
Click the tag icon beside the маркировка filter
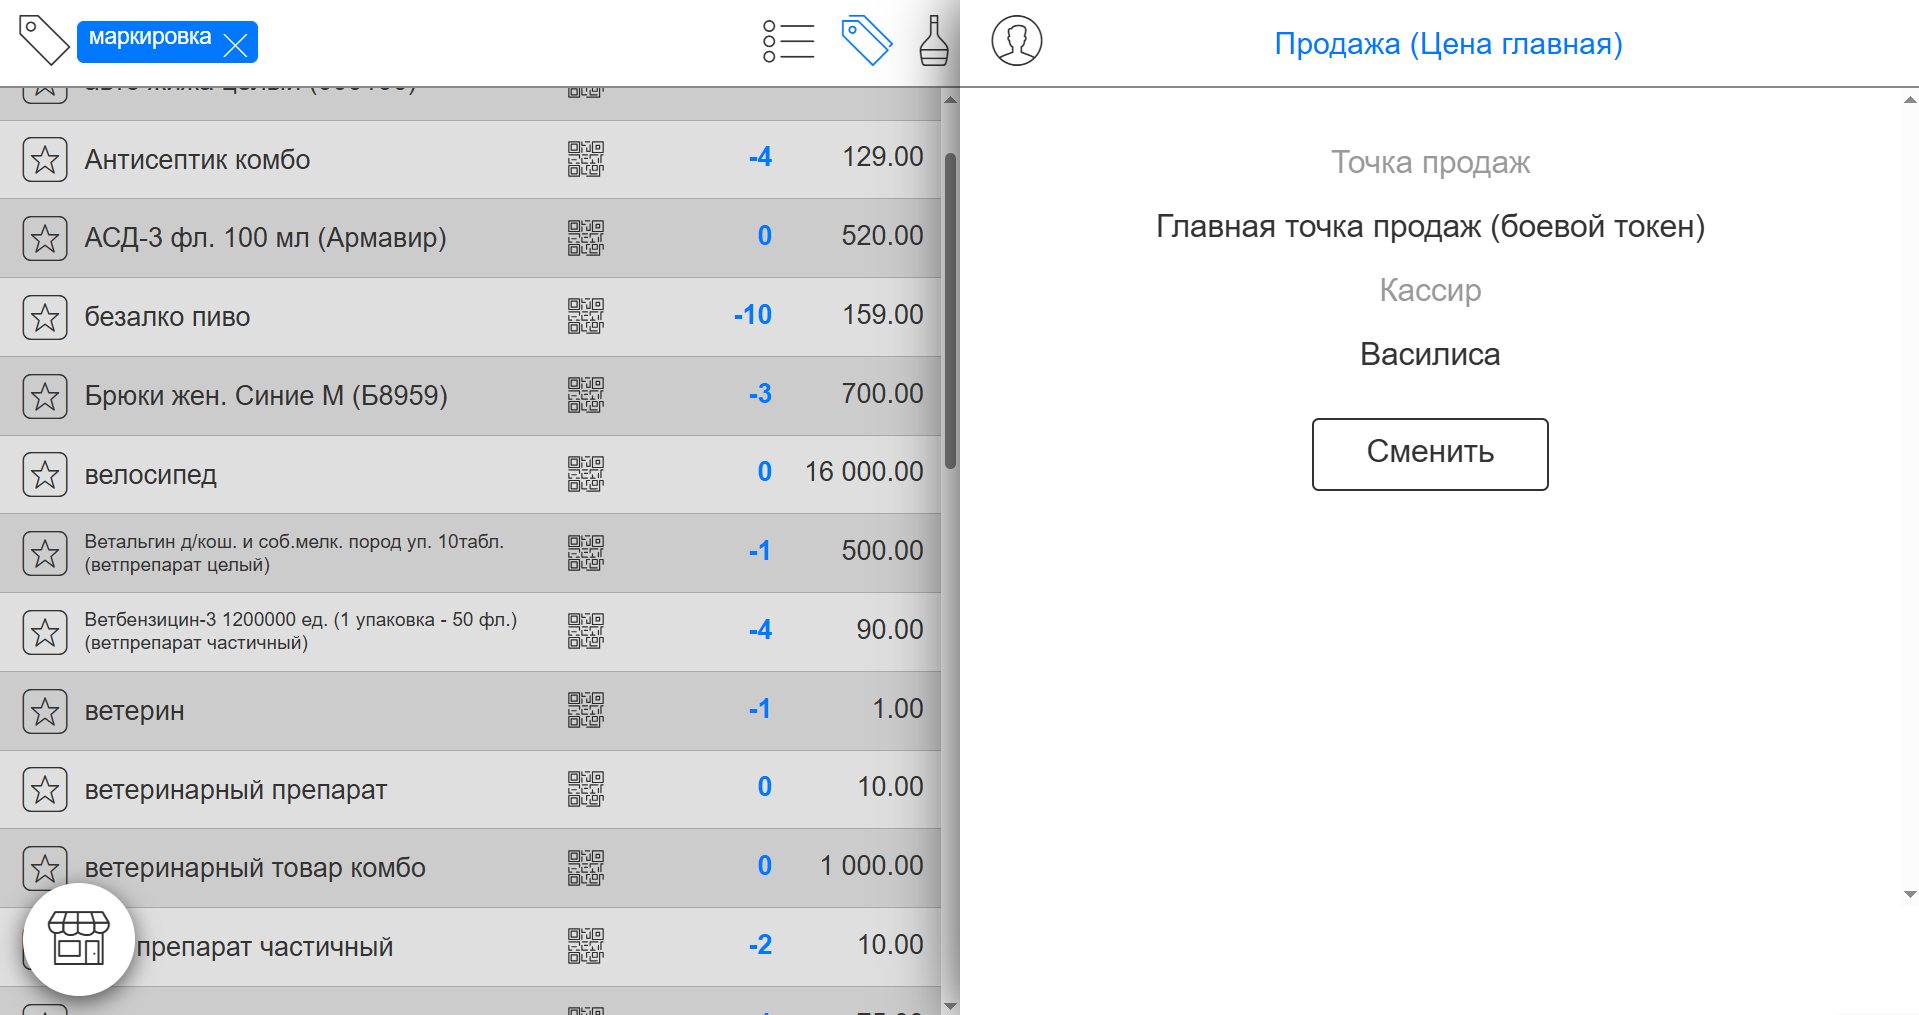point(44,40)
